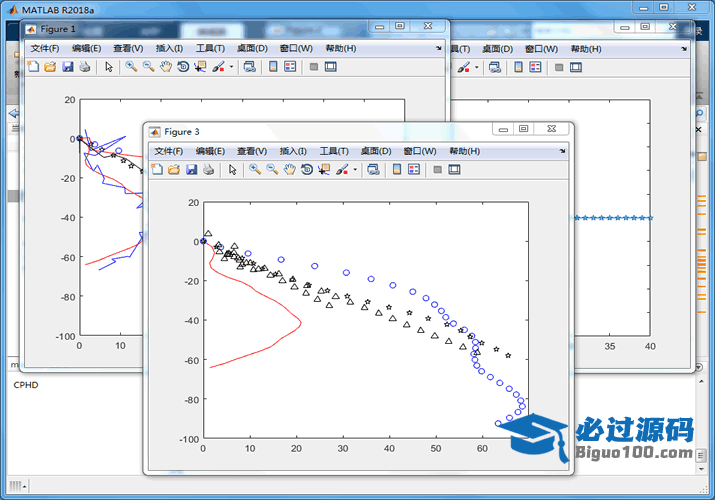Select Edit Plot arrow tool in Figure 3

pos(233,170)
